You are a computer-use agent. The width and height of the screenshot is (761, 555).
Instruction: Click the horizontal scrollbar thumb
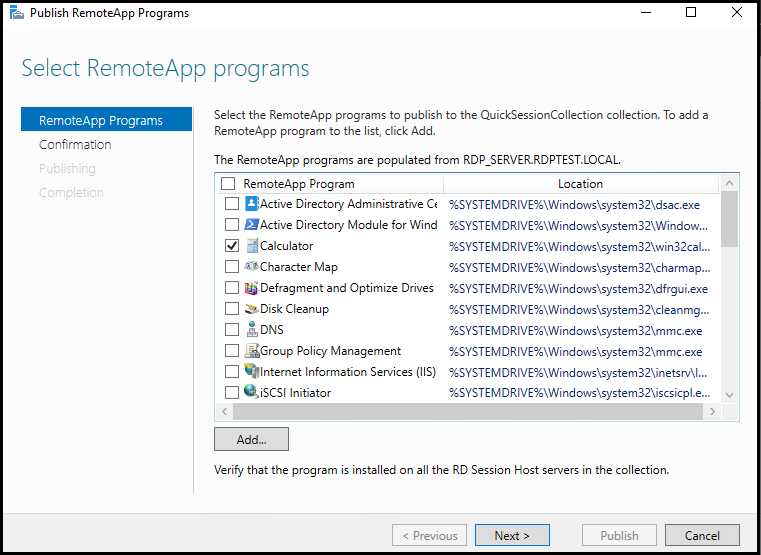[468, 412]
